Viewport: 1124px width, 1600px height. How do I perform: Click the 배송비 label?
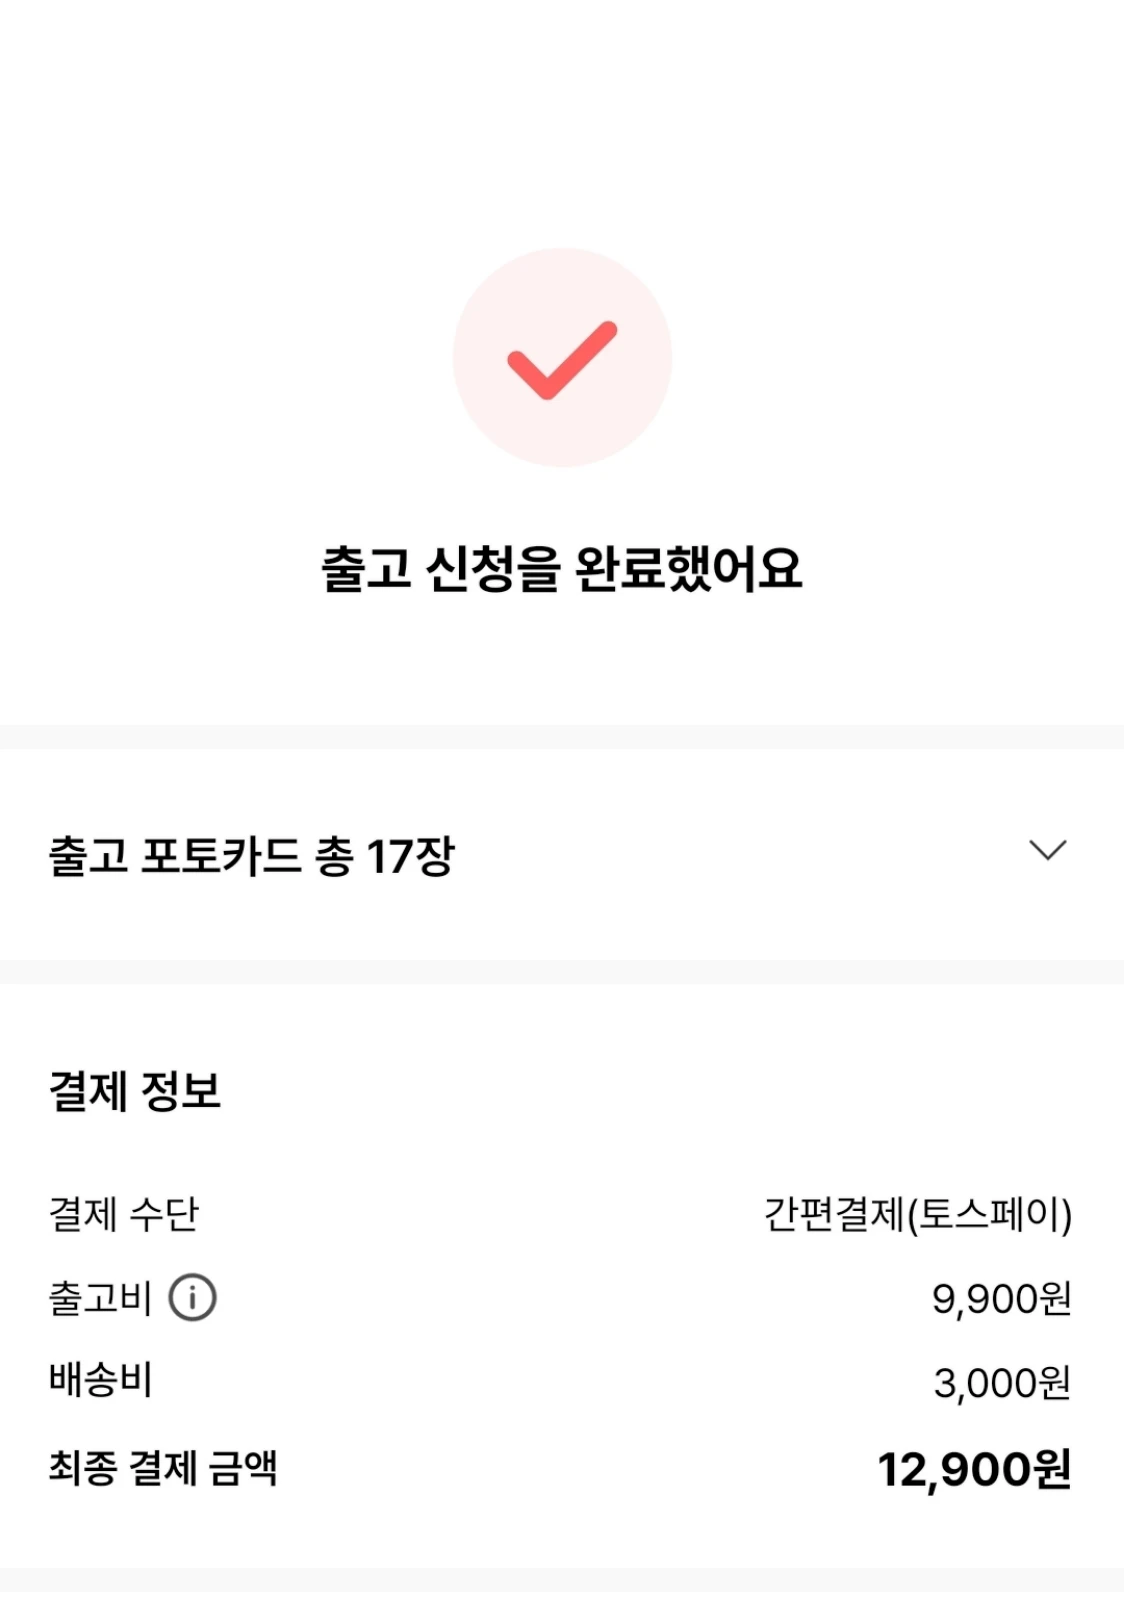100,1381
